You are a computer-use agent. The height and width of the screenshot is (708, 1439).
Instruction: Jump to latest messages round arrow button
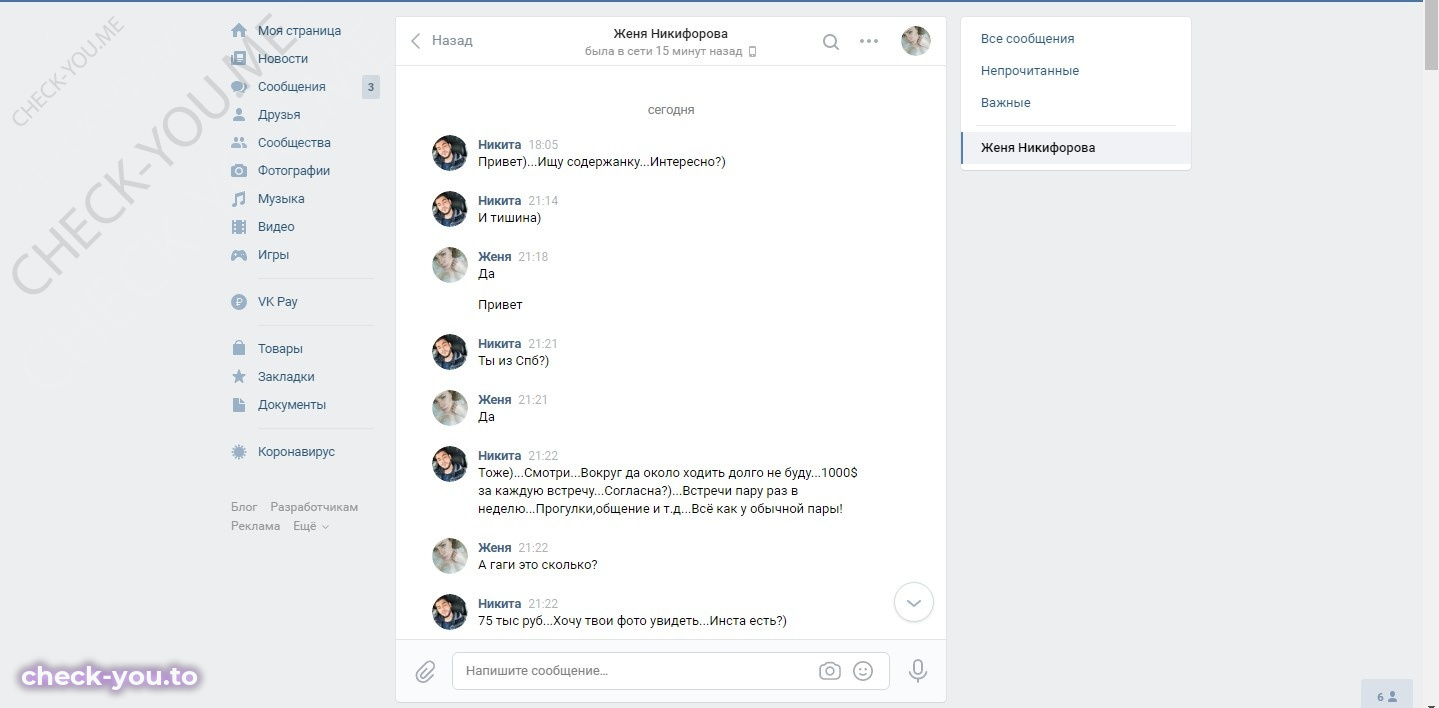click(913, 603)
